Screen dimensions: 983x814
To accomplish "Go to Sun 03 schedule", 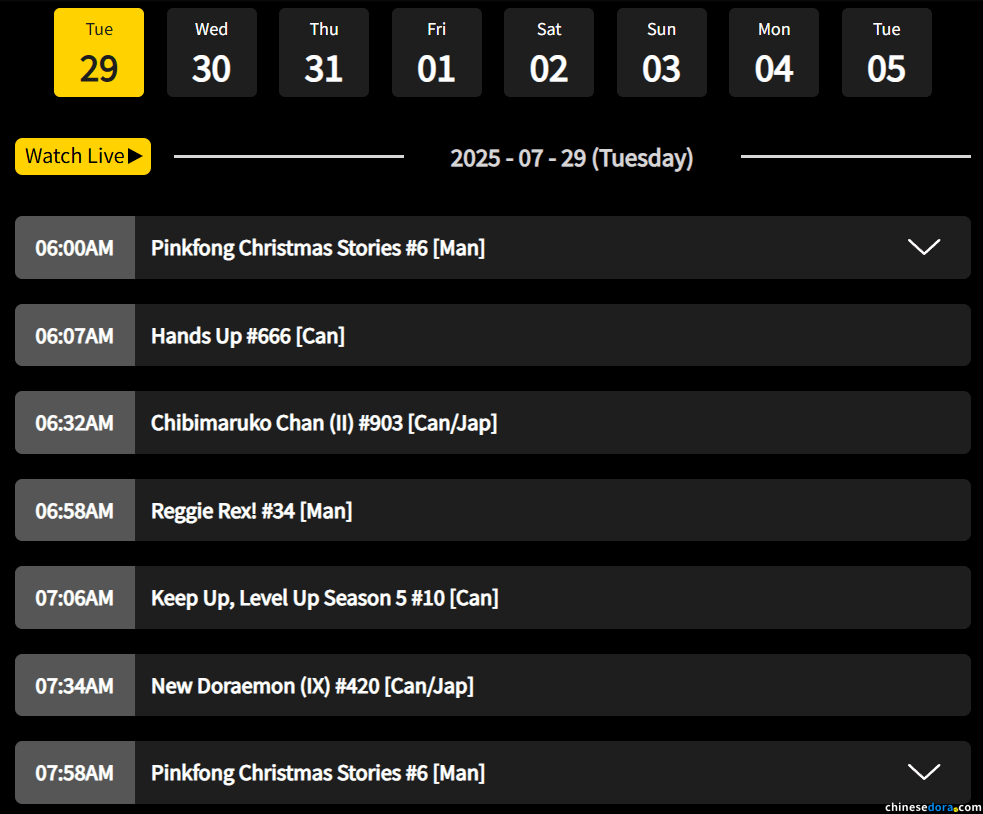I will tap(661, 53).
